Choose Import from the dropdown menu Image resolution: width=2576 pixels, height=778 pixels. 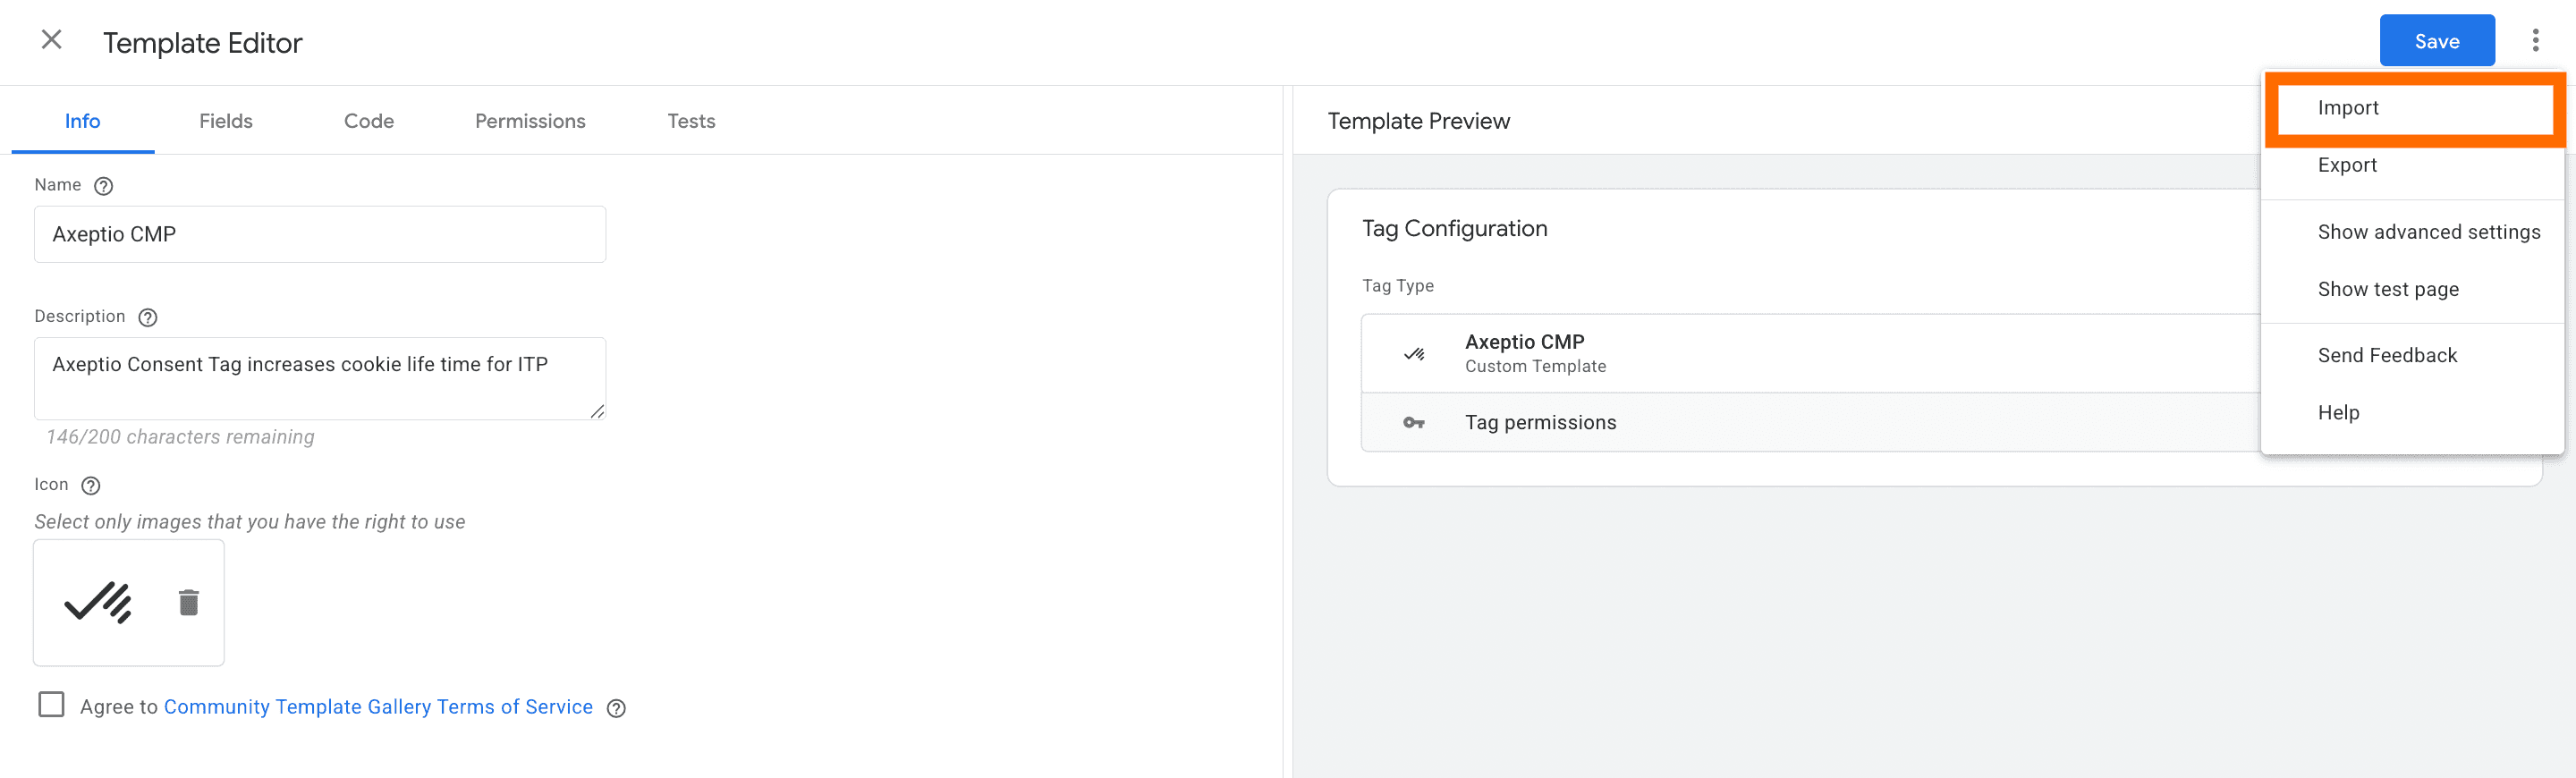pyautogui.click(x=2414, y=108)
